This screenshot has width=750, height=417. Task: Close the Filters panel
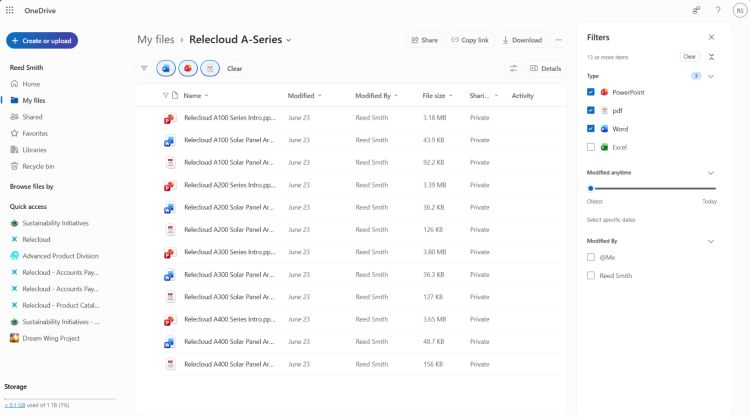[x=711, y=37]
